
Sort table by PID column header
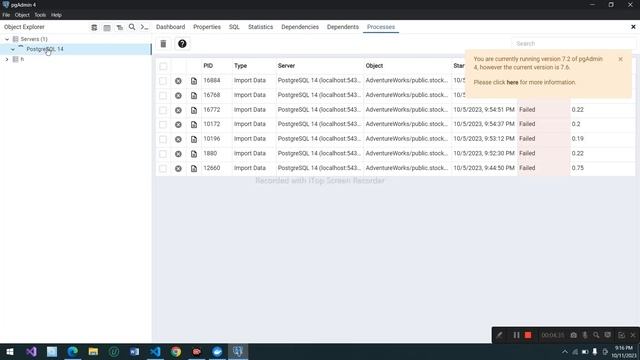point(208,66)
